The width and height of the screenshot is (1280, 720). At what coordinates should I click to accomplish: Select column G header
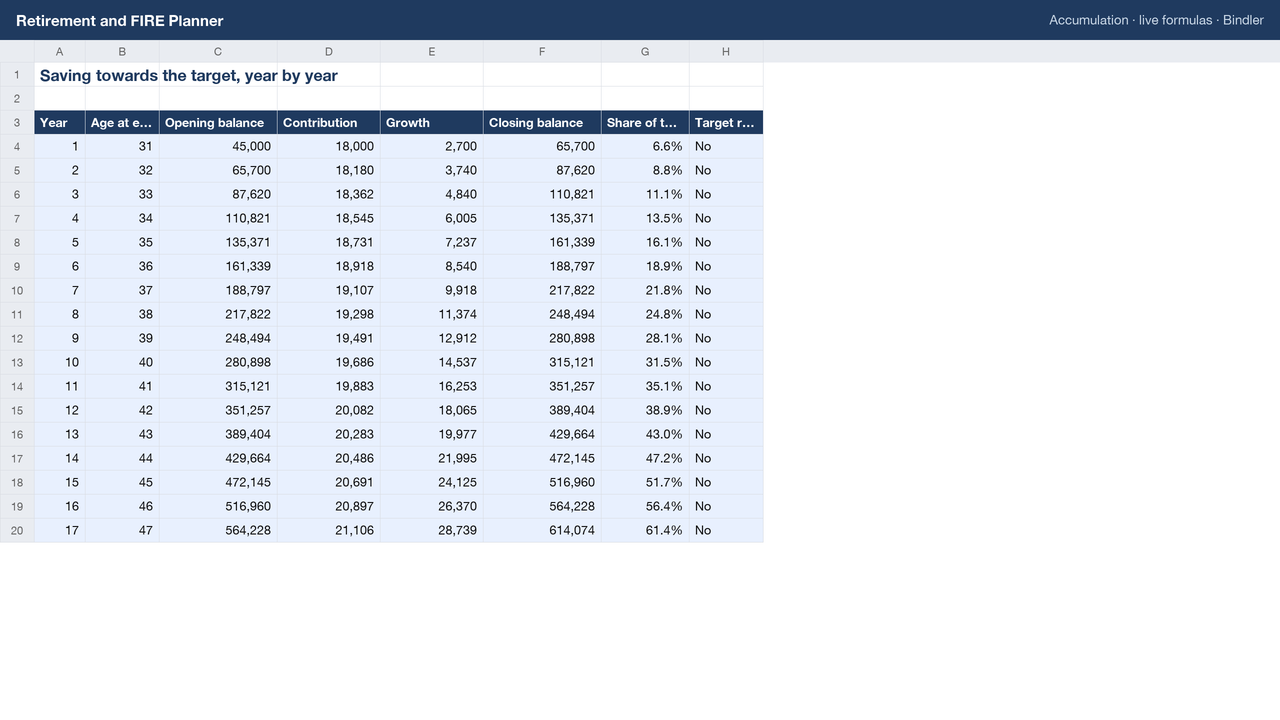[645, 51]
